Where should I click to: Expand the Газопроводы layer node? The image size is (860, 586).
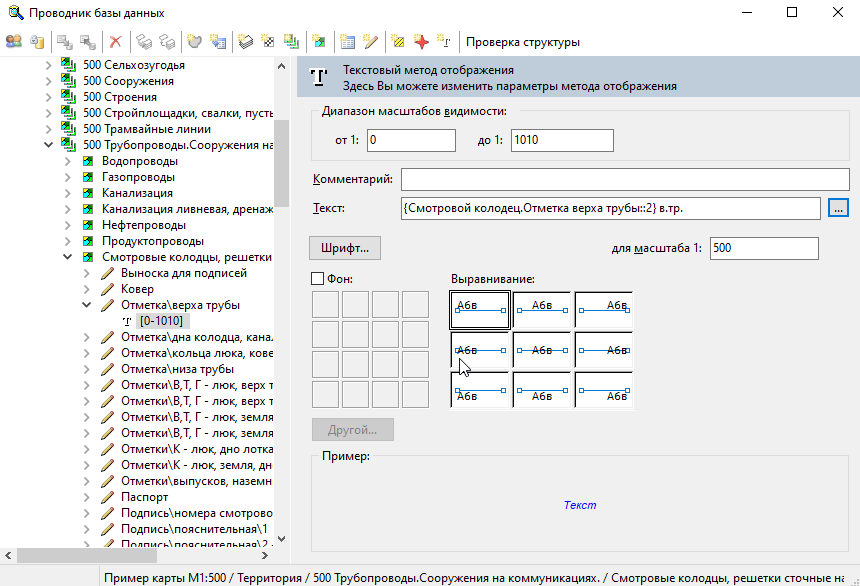click(x=67, y=177)
